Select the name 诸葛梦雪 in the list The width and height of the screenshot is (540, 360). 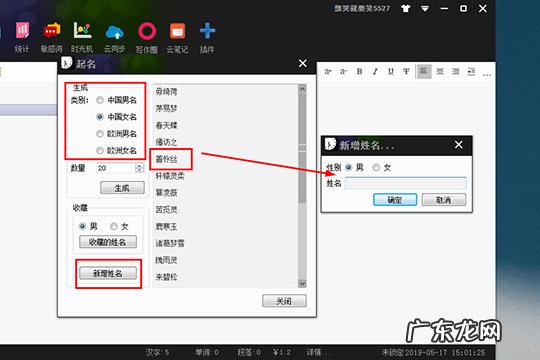[x=170, y=244]
